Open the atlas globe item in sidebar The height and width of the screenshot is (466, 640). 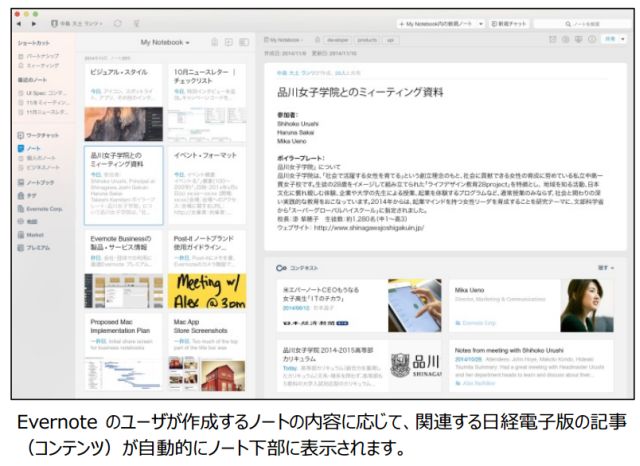pyautogui.click(x=27, y=222)
